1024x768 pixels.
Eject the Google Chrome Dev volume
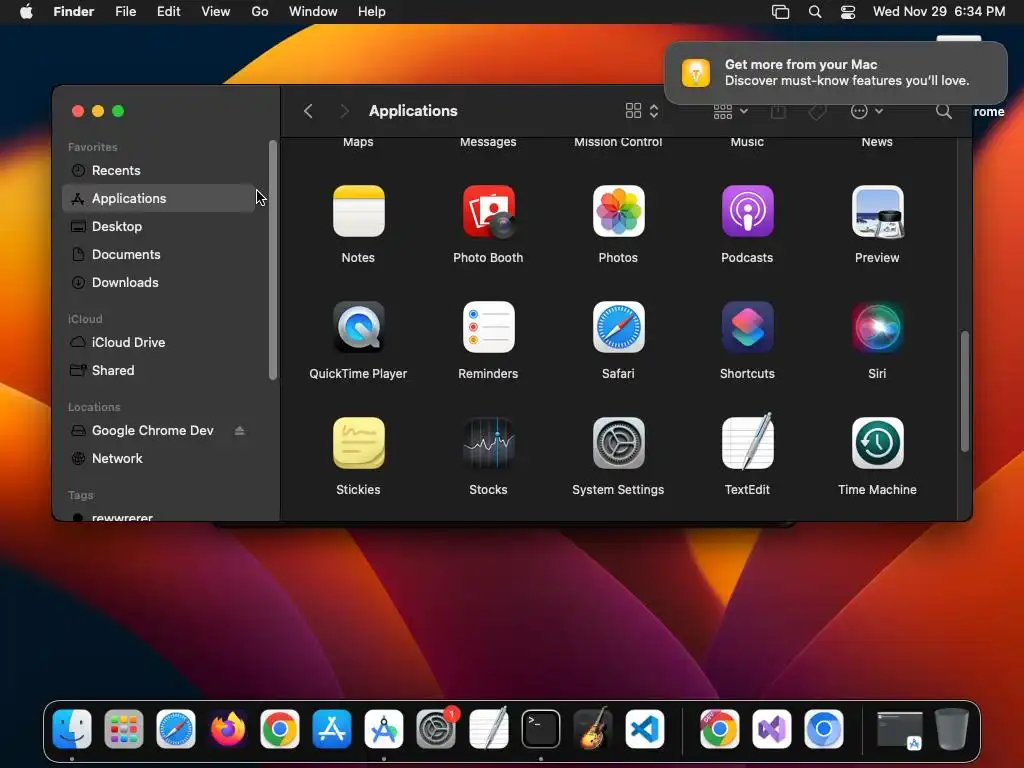point(240,430)
